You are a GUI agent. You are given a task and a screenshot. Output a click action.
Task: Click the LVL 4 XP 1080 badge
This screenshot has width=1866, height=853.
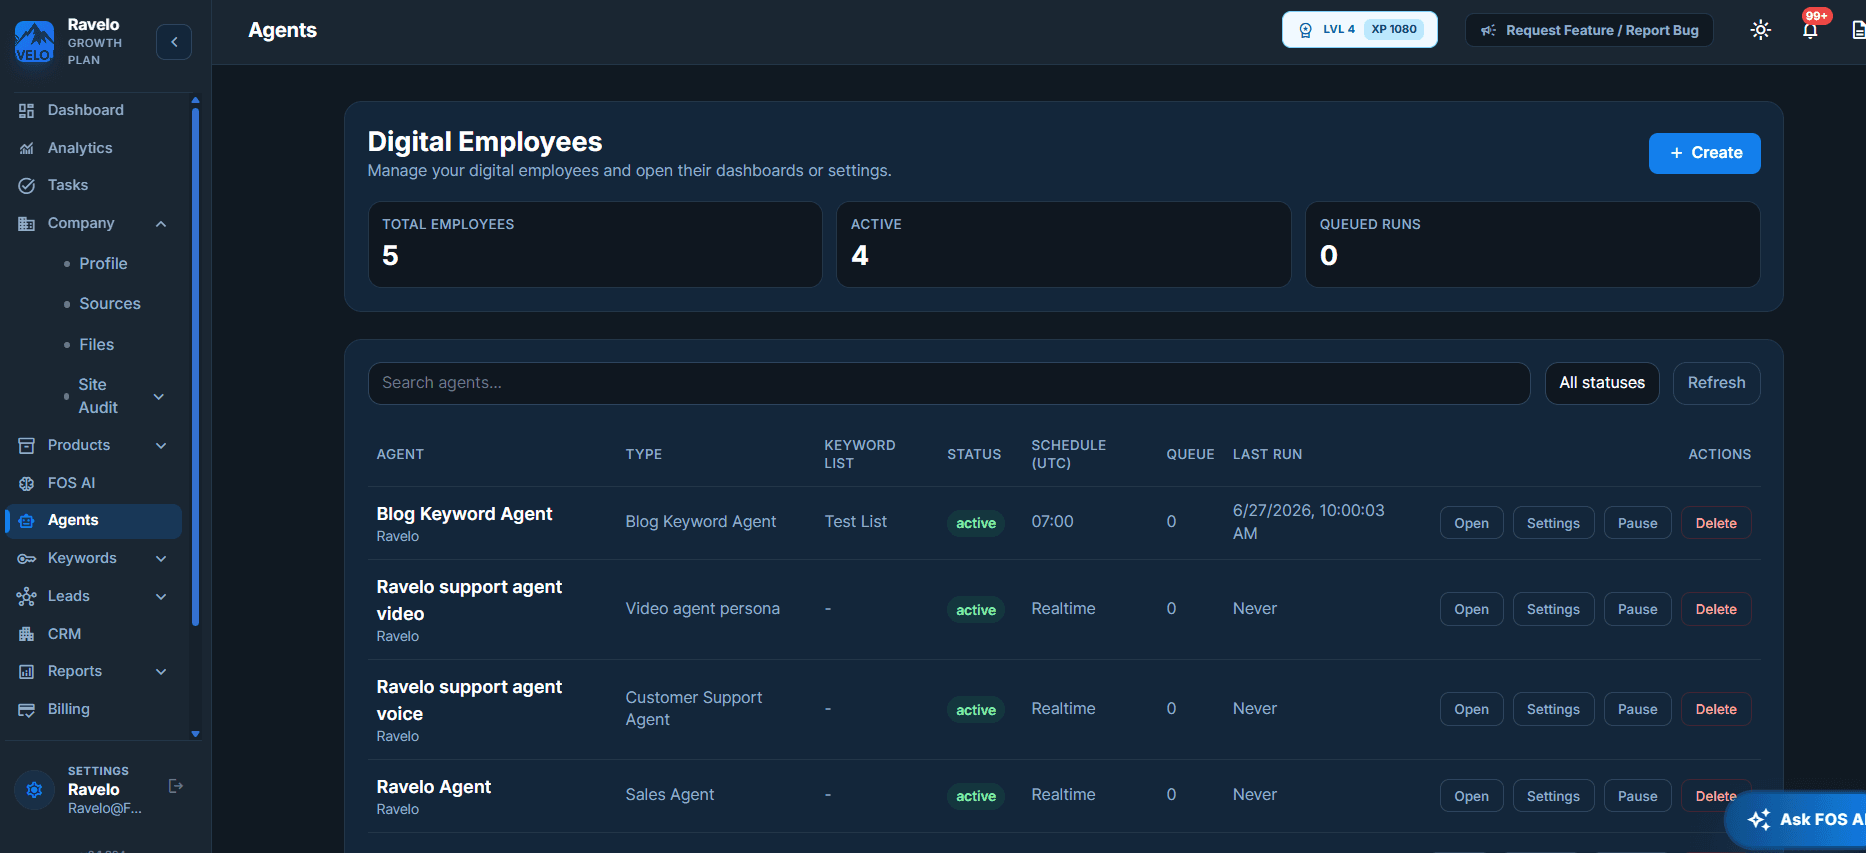pyautogui.click(x=1360, y=30)
